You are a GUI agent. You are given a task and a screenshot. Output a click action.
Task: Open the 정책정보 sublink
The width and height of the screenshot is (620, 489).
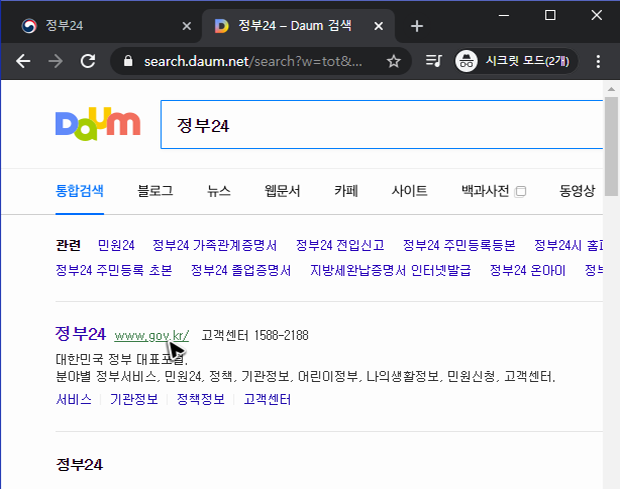(x=201, y=400)
